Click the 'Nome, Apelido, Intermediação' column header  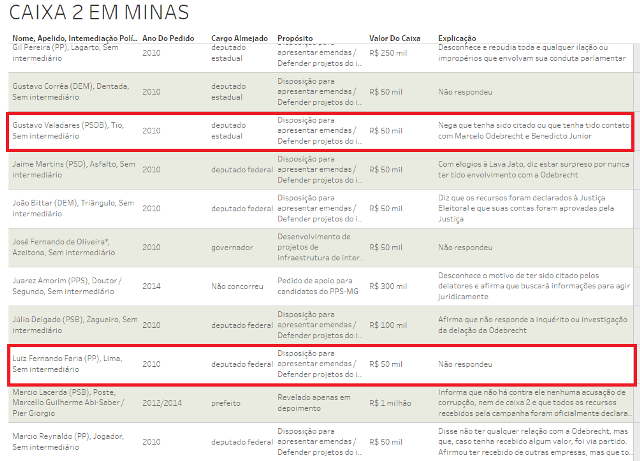(71, 38)
